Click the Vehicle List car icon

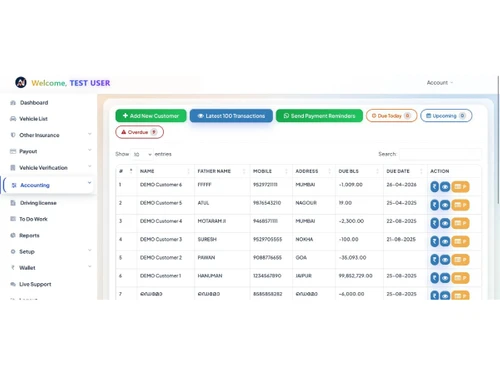coord(13,119)
